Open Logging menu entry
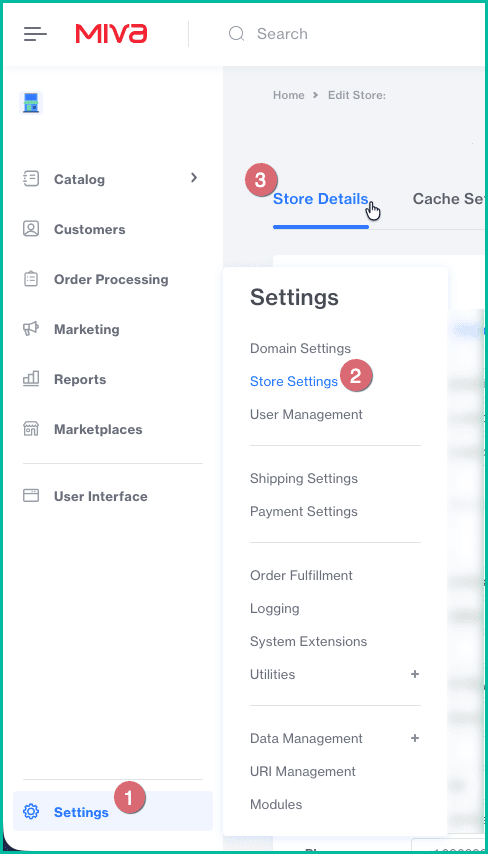Viewport: 488px width, 854px height. 274,608
